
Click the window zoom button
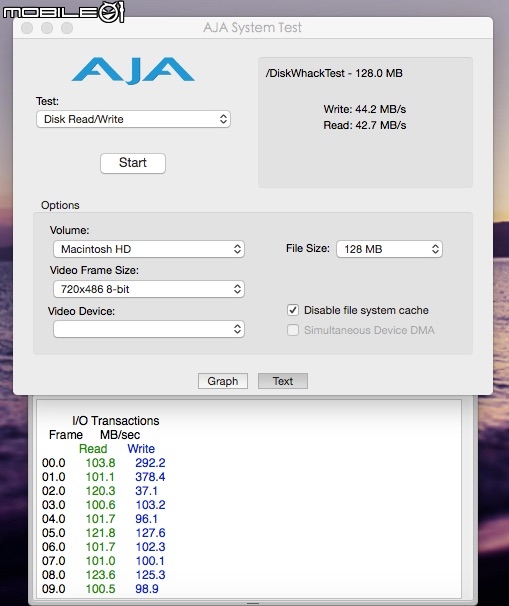coord(67,28)
